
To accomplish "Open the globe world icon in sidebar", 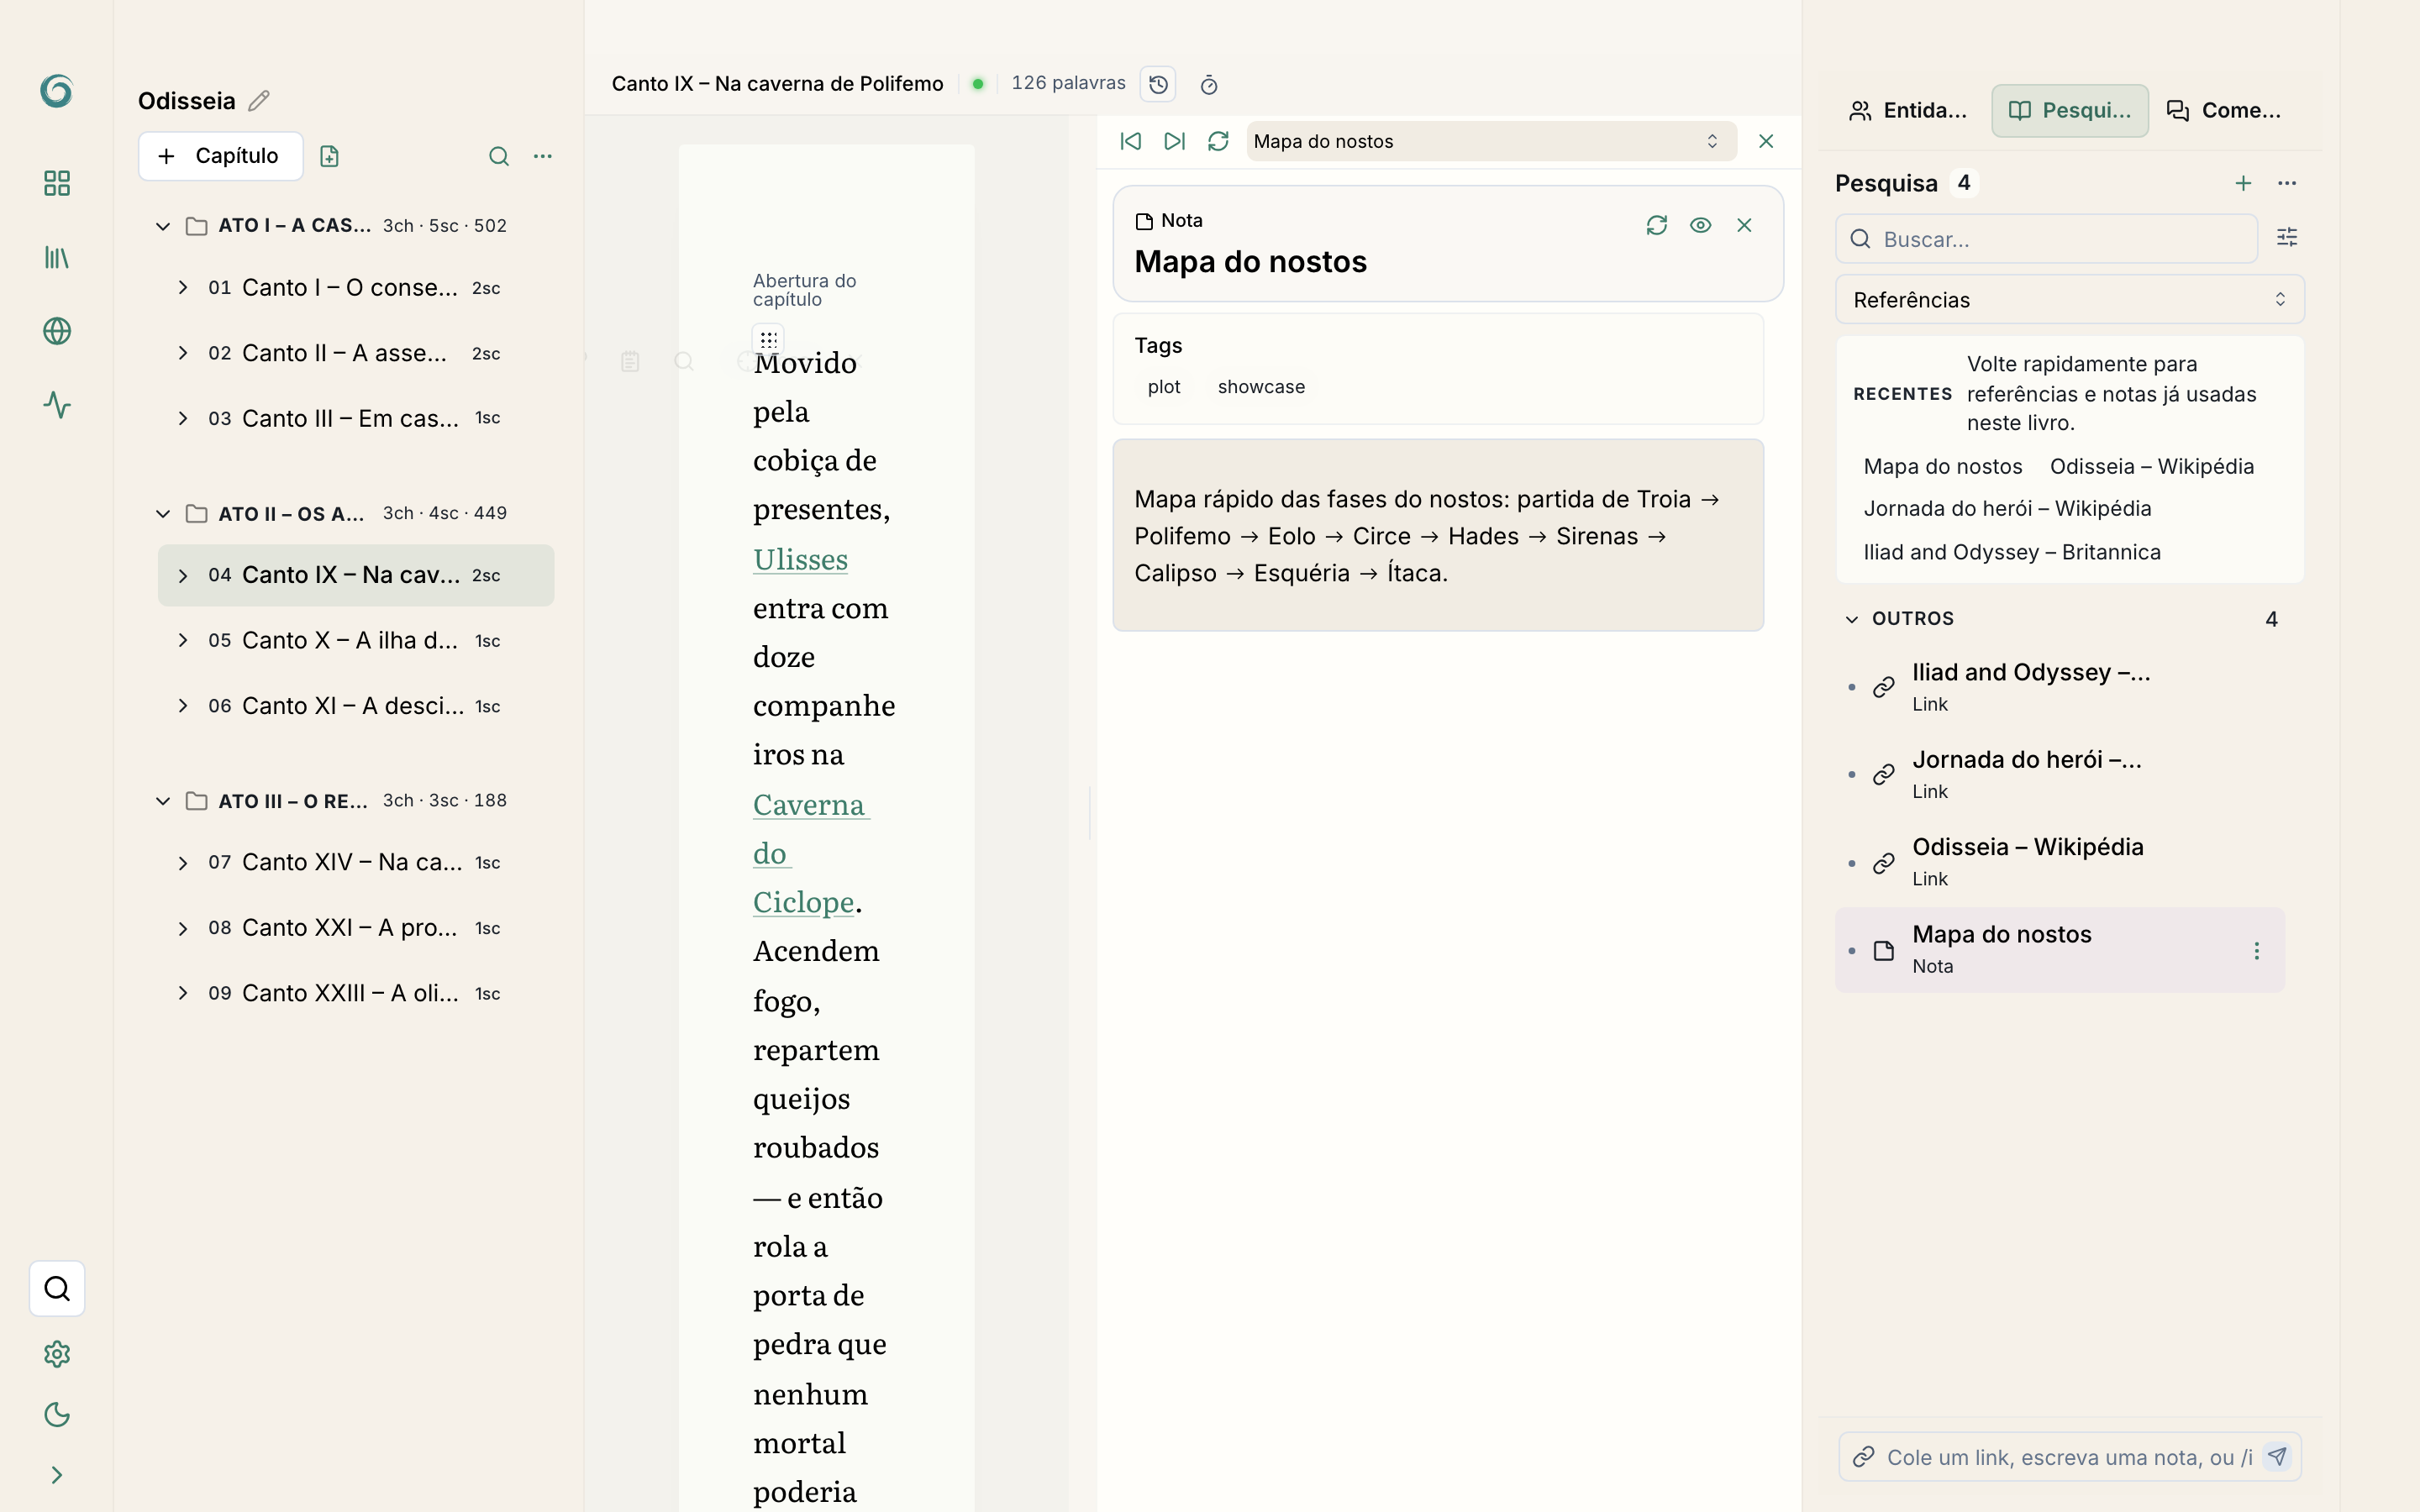I will click(57, 331).
